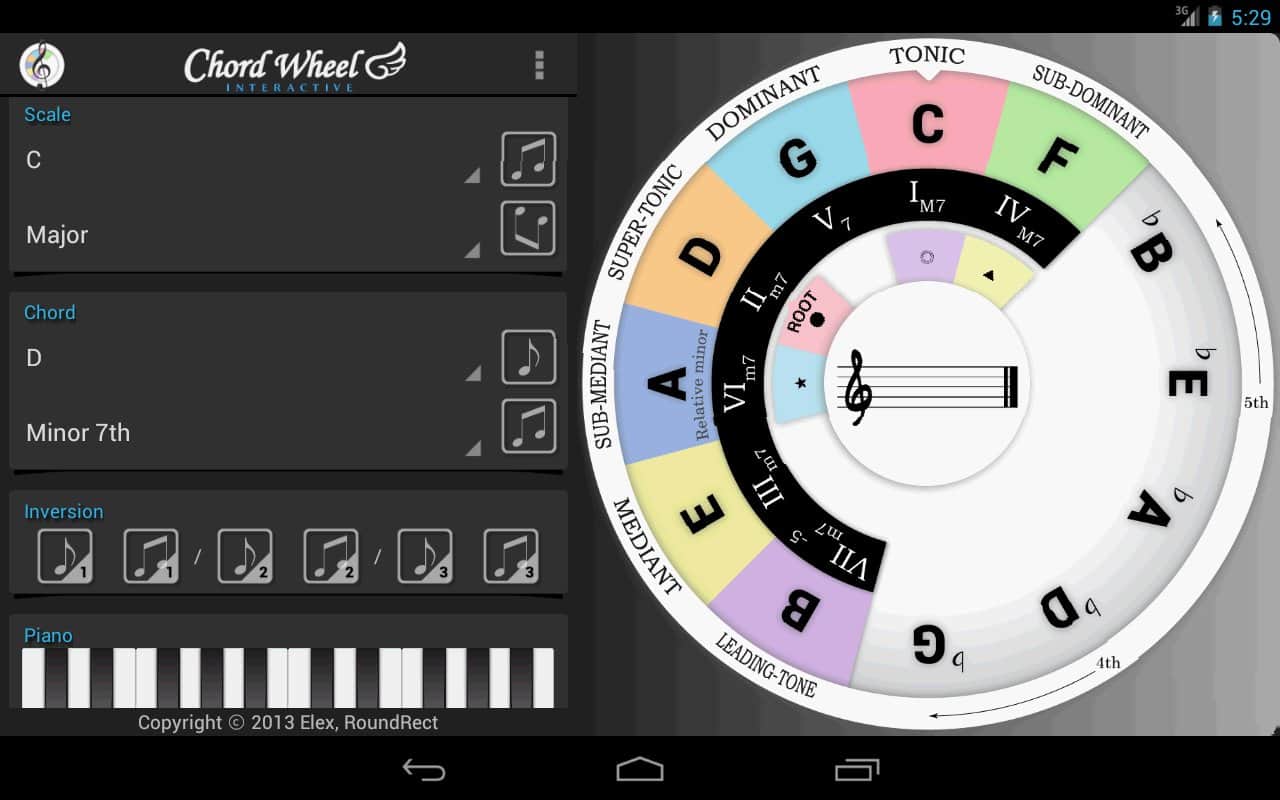Open the three-dot overflow menu
This screenshot has width=1280, height=800.
coord(539,65)
